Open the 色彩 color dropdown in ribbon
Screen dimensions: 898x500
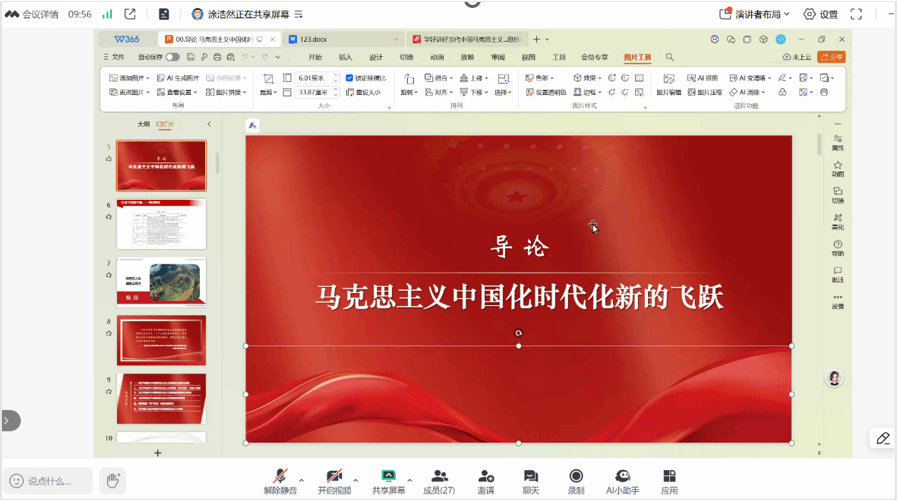coord(543,77)
